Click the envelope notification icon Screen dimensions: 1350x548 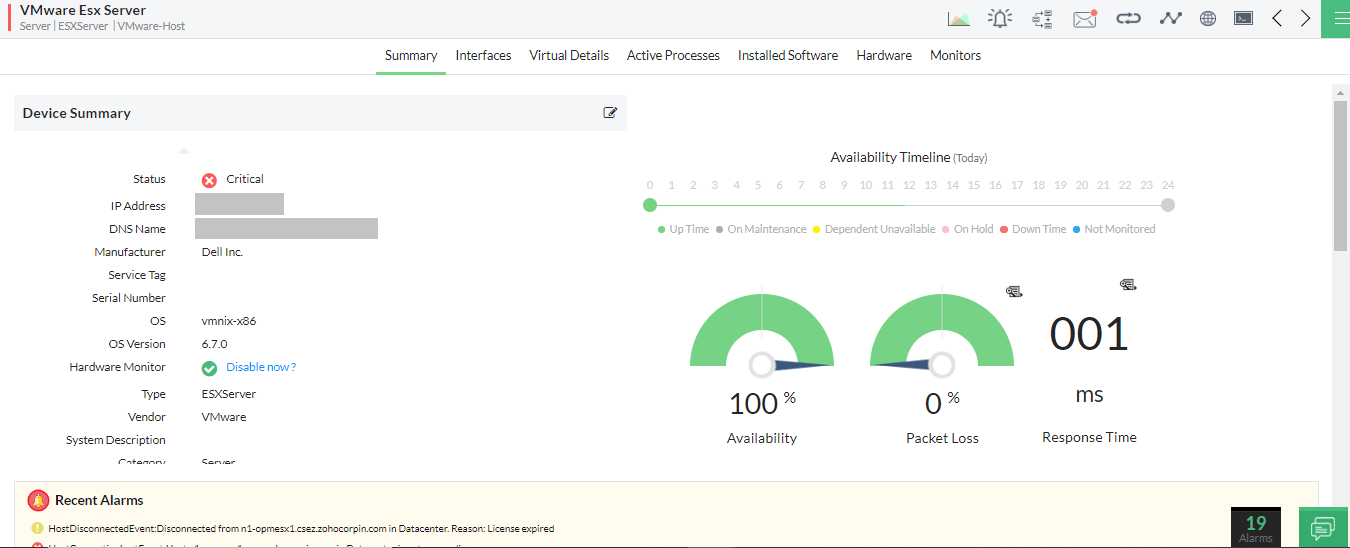coord(1085,18)
